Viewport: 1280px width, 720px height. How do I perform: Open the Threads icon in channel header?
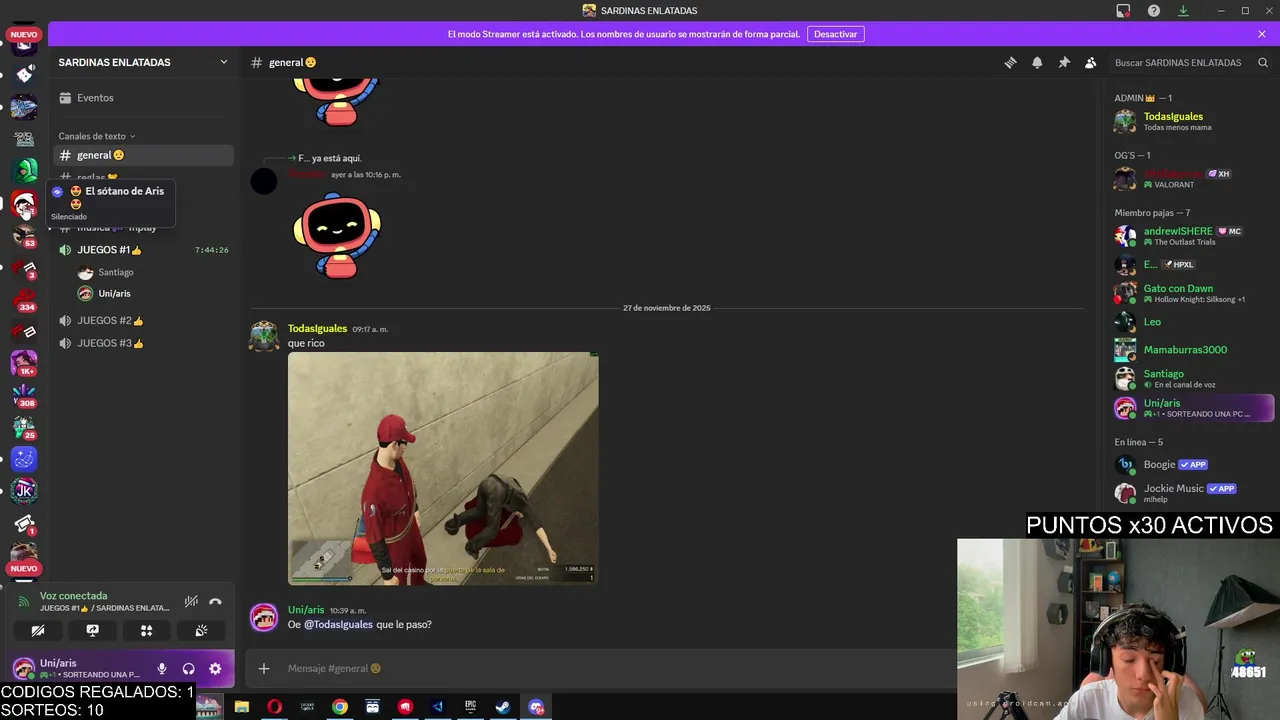coord(1010,62)
